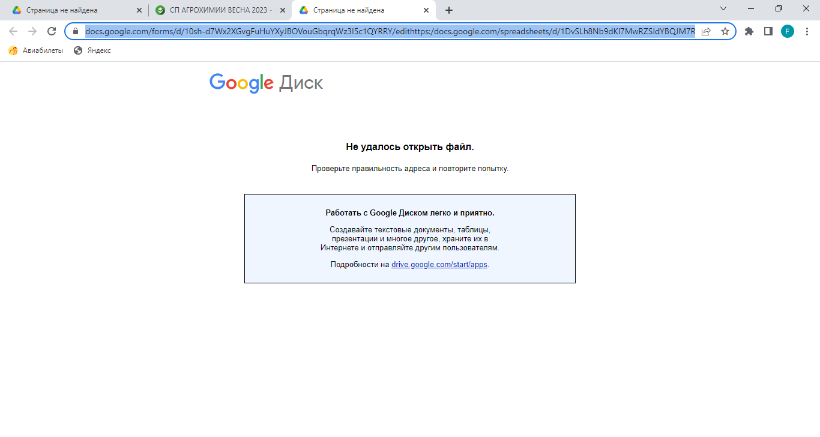
Task: Close the active Drive error tab
Action: [426, 10]
